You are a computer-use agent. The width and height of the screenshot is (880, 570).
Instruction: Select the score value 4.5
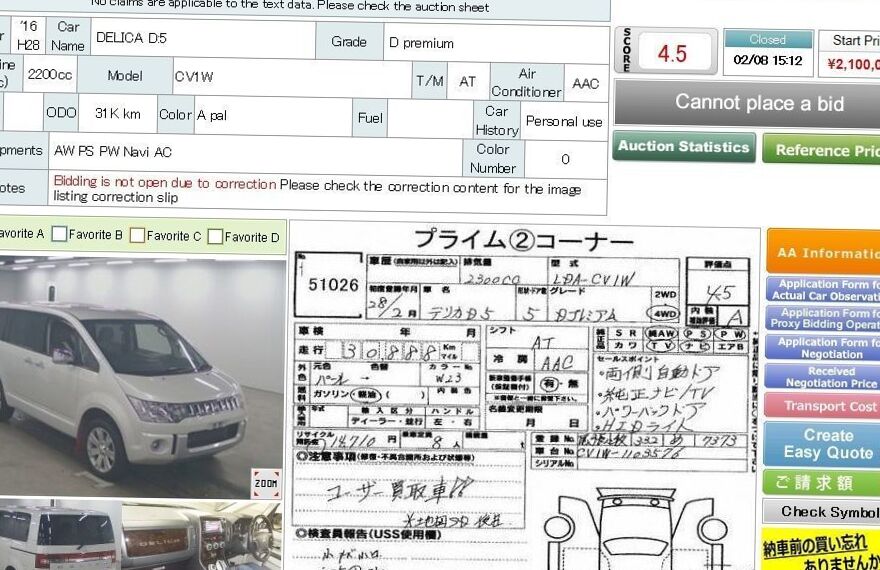coord(672,54)
